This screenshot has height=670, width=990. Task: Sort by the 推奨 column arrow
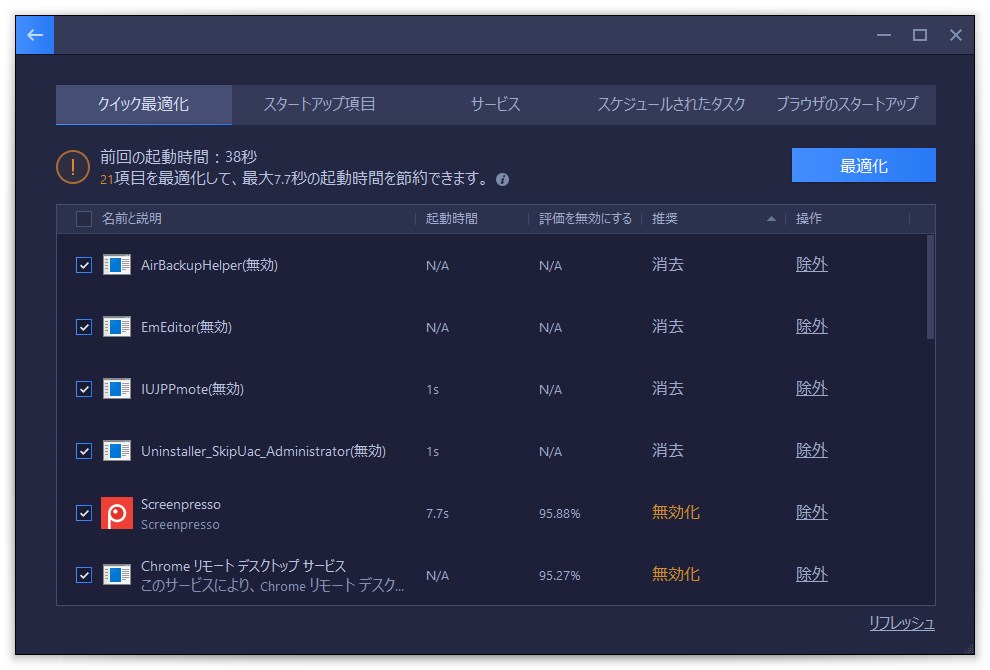[771, 219]
